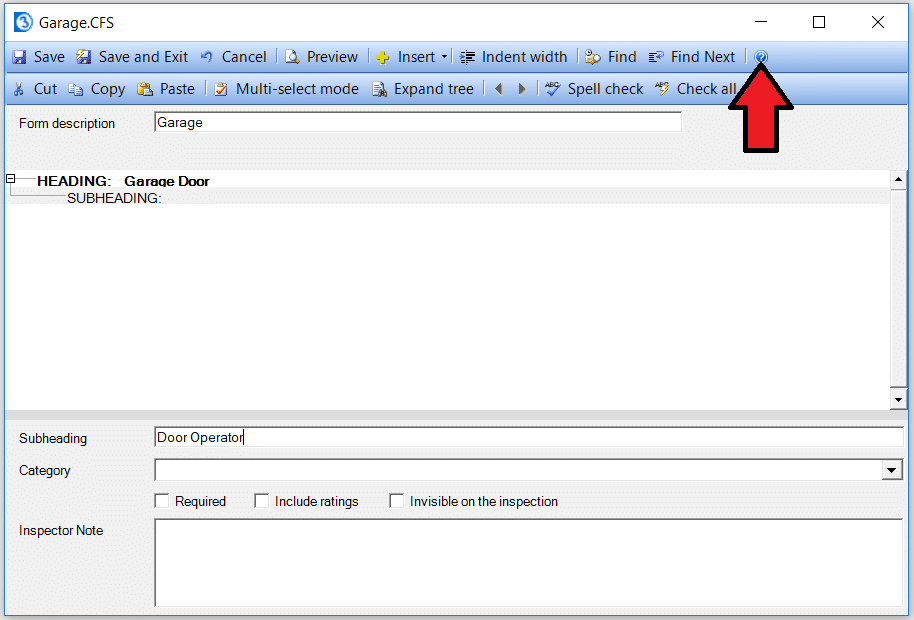This screenshot has height=620, width=914.
Task: Collapse the Garage Door heading node
Action: 11,179
